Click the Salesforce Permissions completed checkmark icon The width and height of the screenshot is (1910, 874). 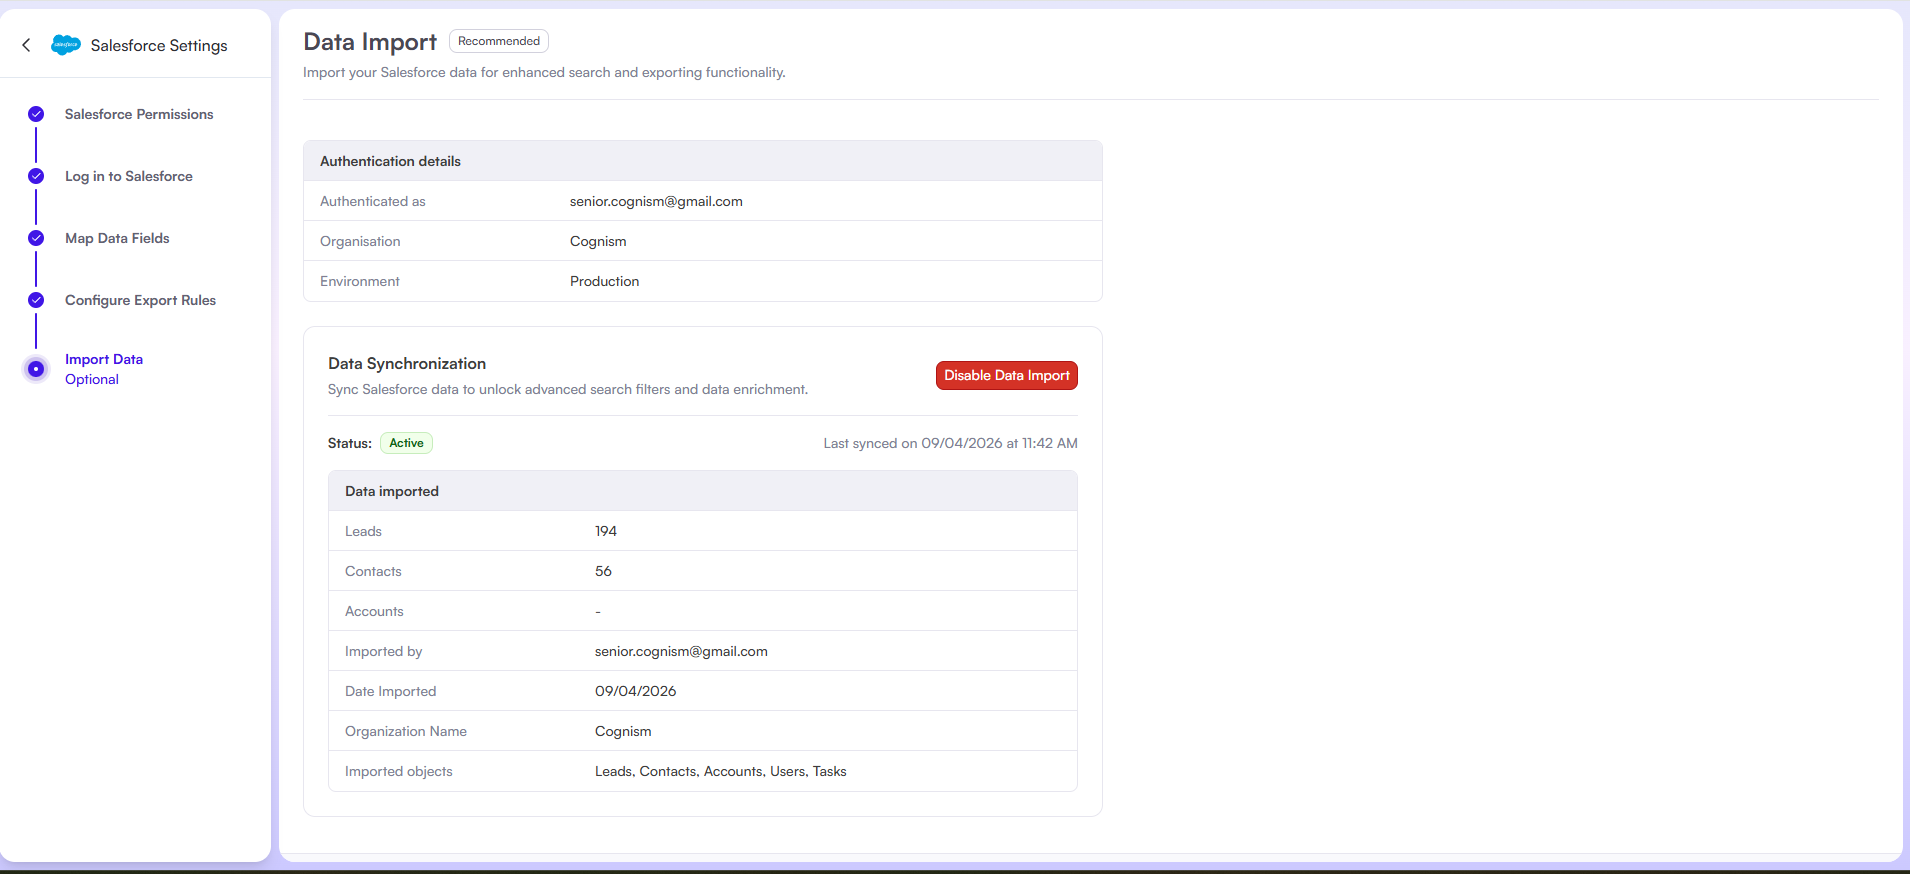(x=36, y=114)
